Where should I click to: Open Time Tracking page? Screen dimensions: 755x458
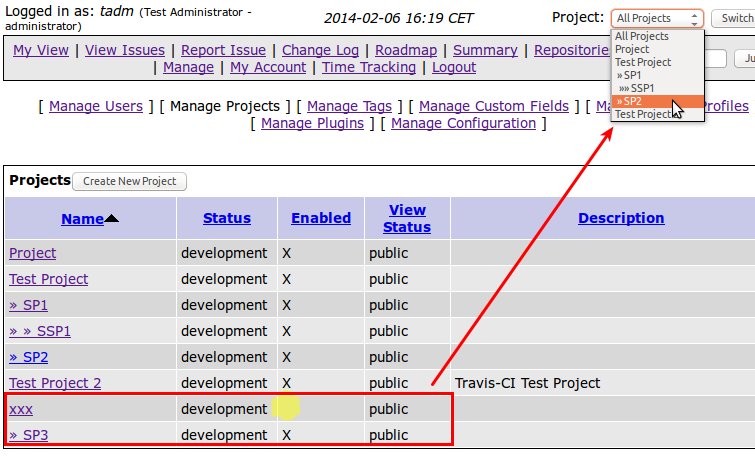pyautogui.click(x=369, y=67)
